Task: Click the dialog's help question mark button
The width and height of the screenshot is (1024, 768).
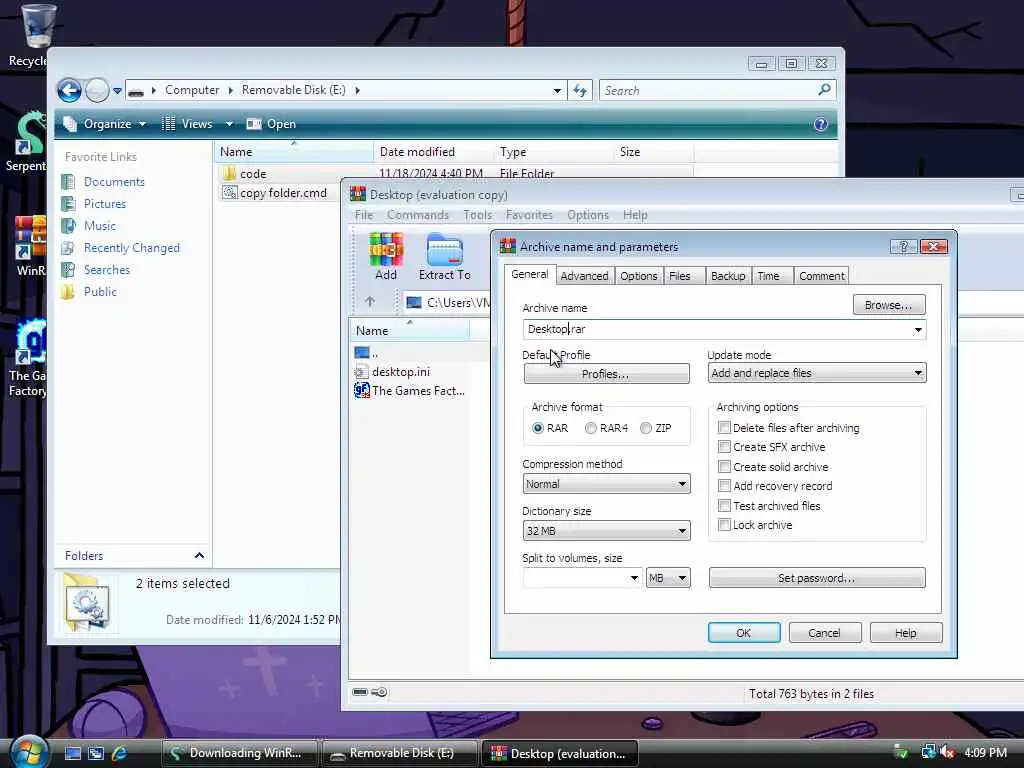Action: point(903,246)
